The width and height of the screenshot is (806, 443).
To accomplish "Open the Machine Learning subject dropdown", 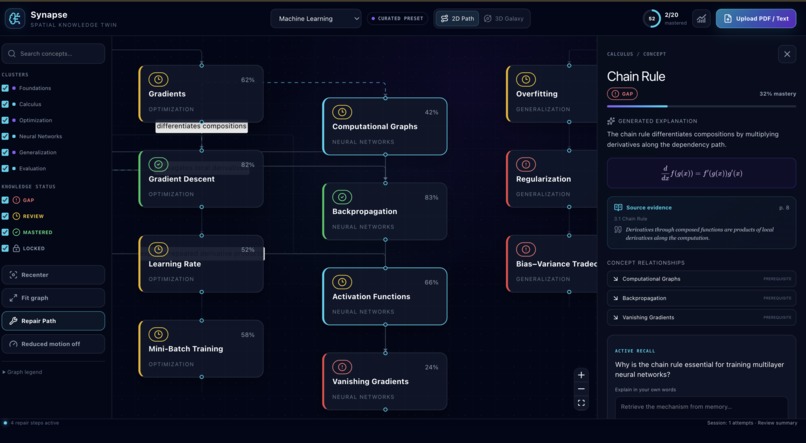I will (316, 19).
